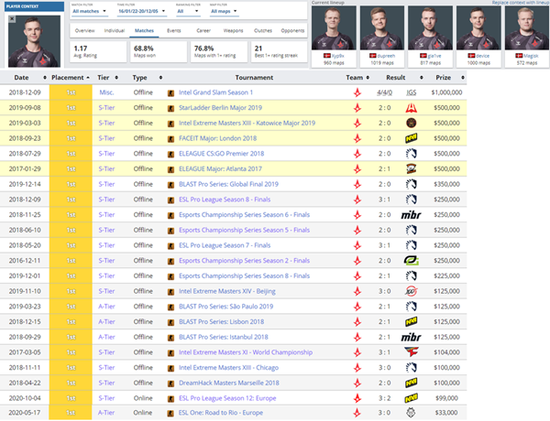The height and width of the screenshot is (421, 550).
Task: Open ELEAGUE CS:GO Premier 2018 tournament link
Action: coord(221,154)
